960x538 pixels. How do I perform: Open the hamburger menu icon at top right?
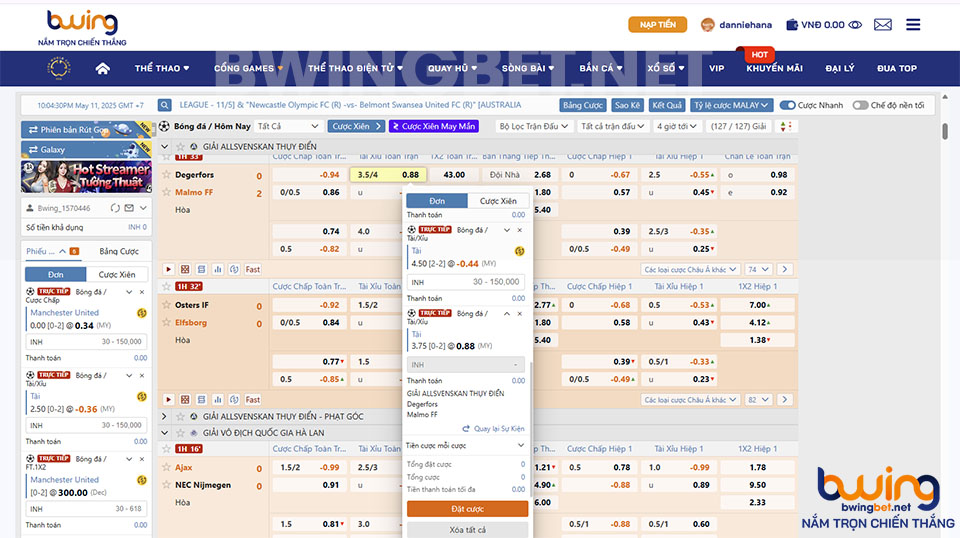(913, 25)
